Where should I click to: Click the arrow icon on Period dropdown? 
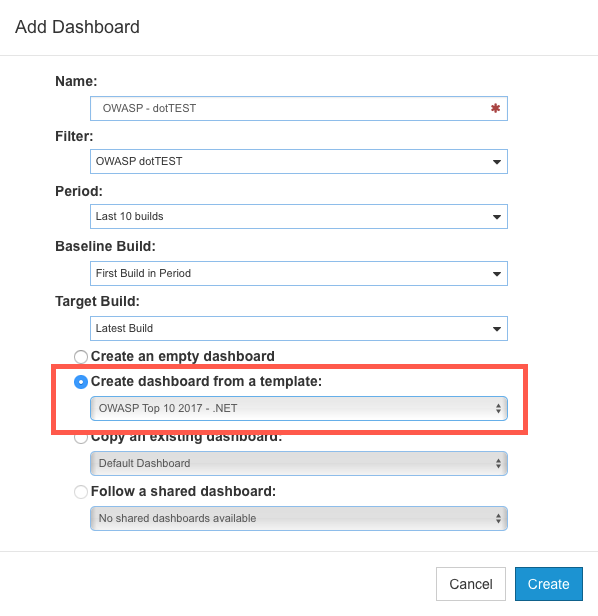click(x=497, y=217)
